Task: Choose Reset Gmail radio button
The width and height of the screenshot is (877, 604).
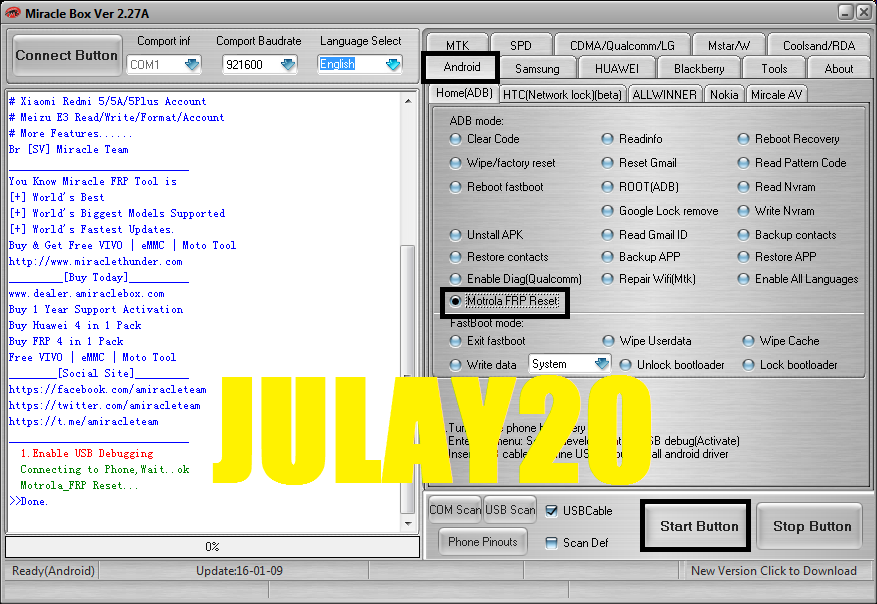Action: click(607, 163)
